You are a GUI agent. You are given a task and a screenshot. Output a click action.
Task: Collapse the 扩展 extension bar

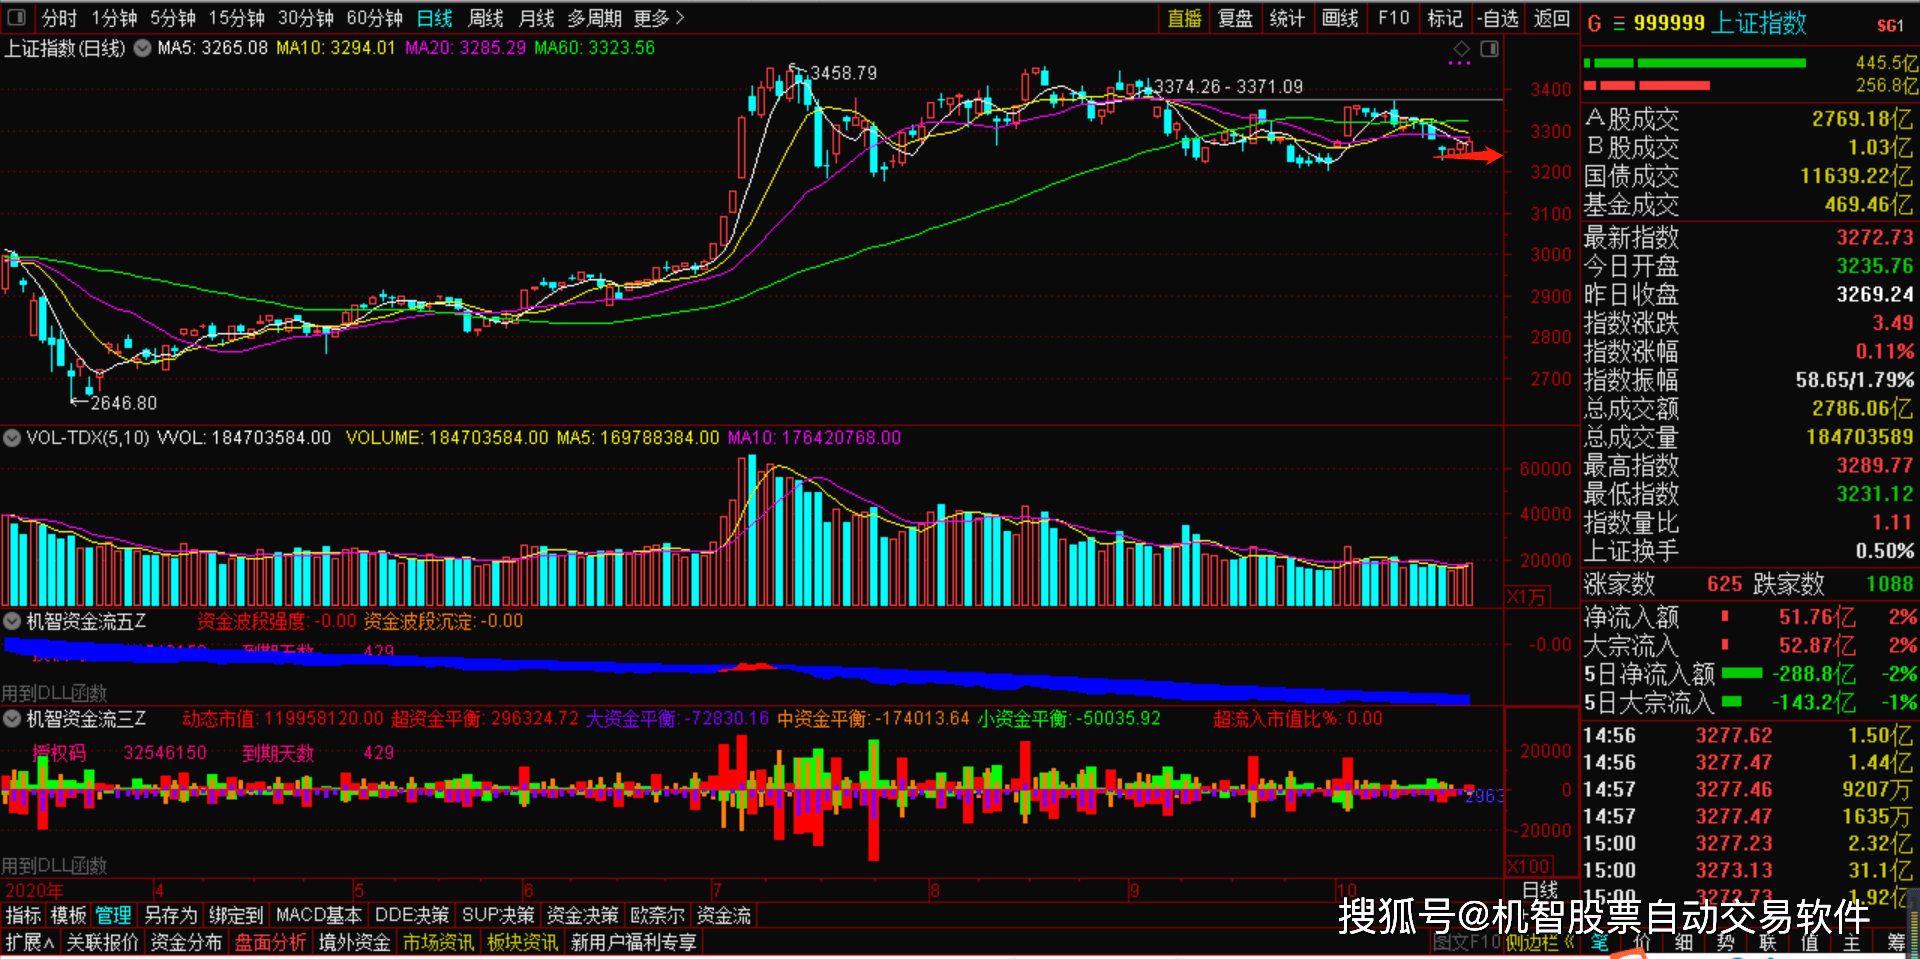(x=30, y=942)
